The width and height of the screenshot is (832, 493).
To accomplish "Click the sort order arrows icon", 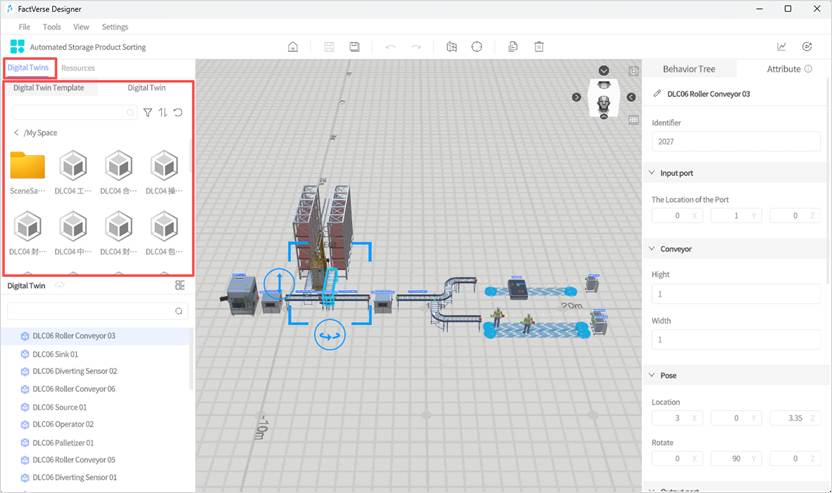I will point(163,113).
